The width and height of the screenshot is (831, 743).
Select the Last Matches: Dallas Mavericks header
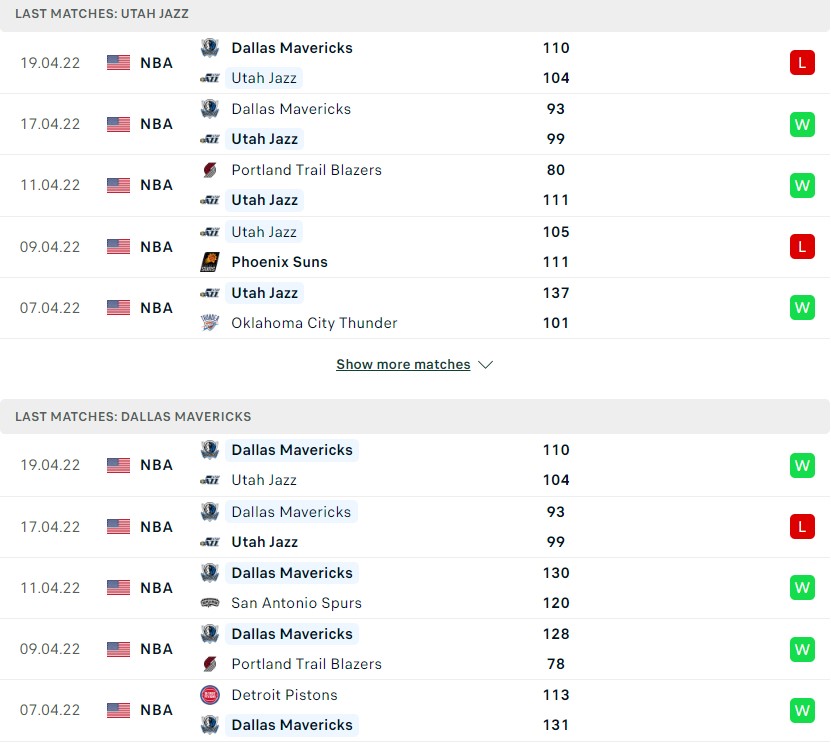pos(133,416)
